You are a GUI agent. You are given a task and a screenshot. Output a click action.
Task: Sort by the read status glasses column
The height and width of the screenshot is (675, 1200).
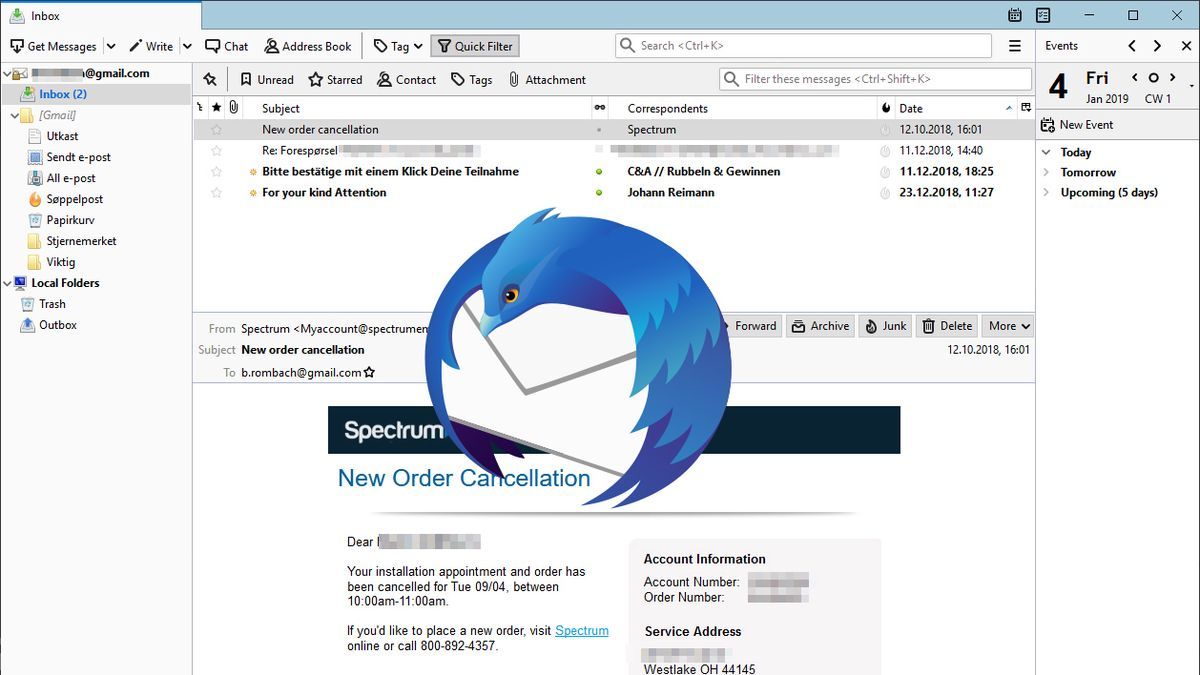(600, 108)
